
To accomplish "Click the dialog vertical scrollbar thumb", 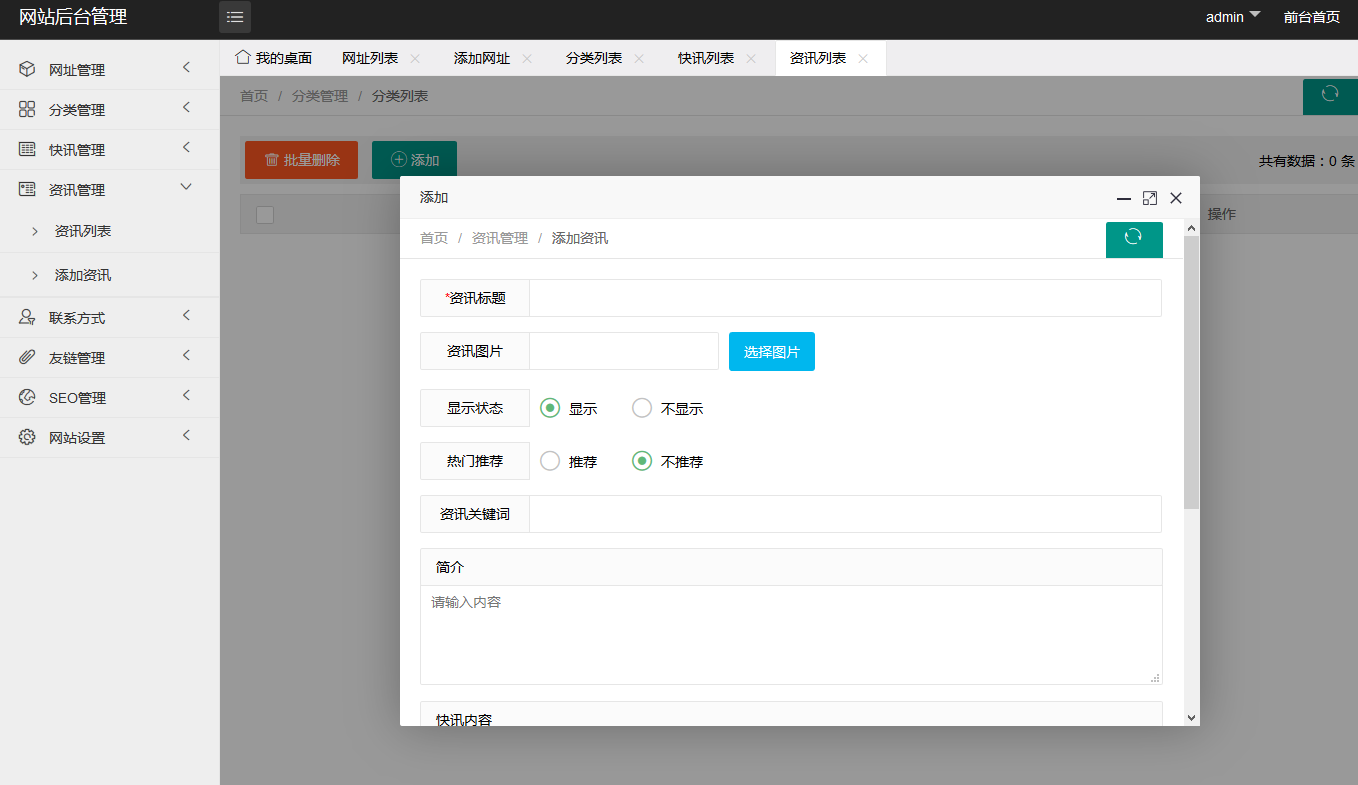I will (x=1190, y=370).
